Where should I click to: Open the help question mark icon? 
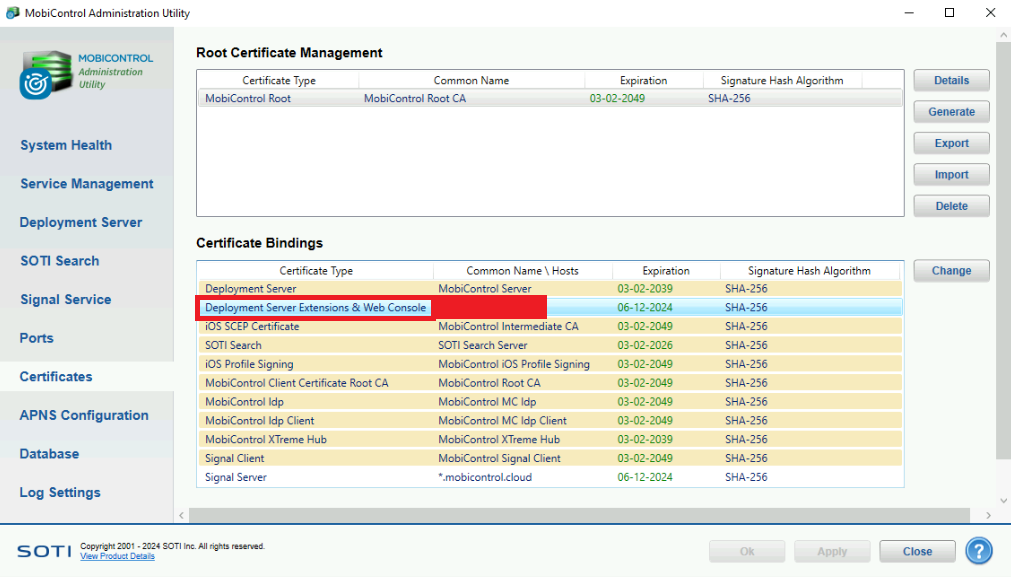[x=978, y=551]
